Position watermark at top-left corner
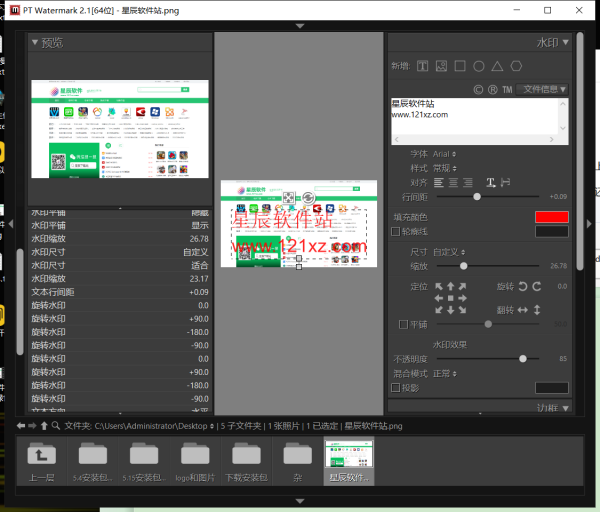 click(439, 286)
